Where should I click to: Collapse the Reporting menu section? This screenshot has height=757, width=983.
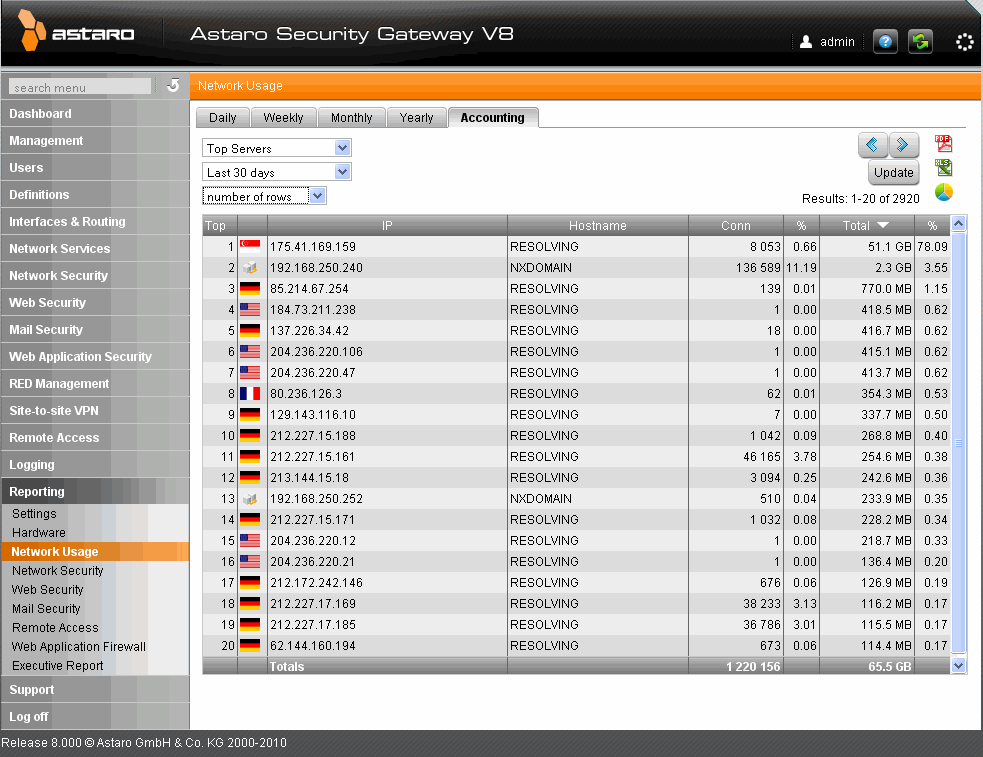[x=95, y=491]
